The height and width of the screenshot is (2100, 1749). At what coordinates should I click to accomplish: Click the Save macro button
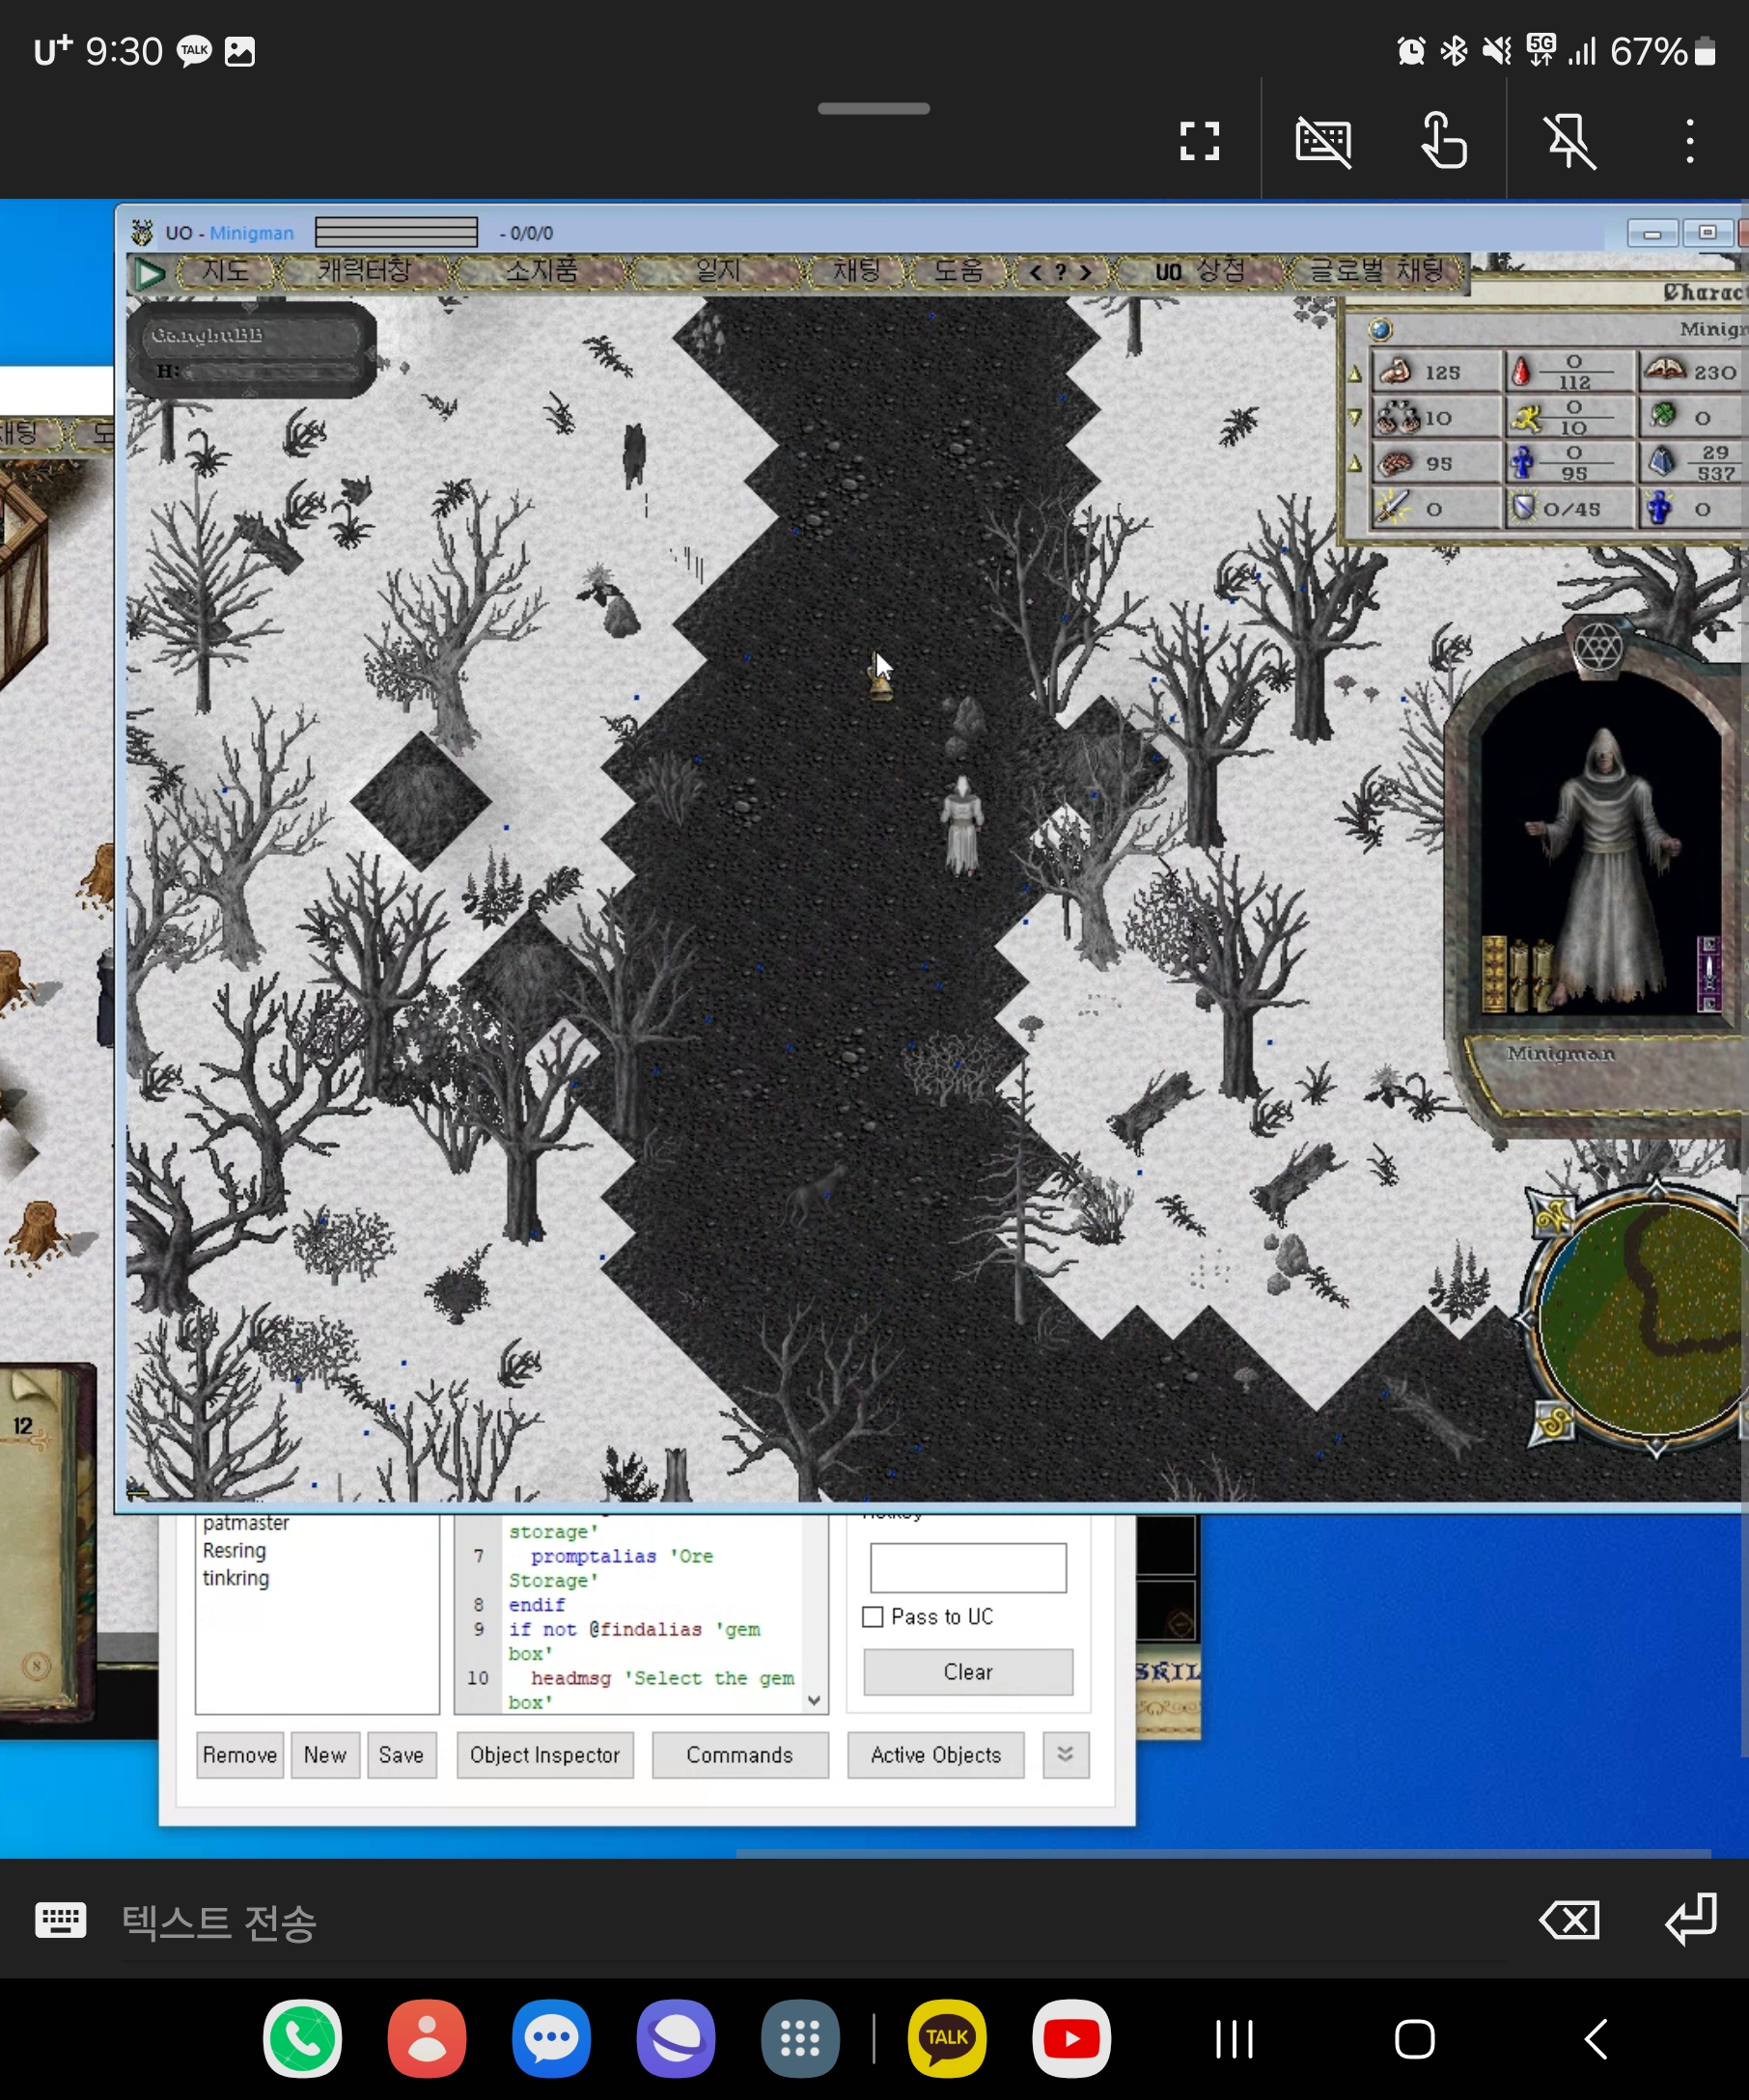point(401,1755)
